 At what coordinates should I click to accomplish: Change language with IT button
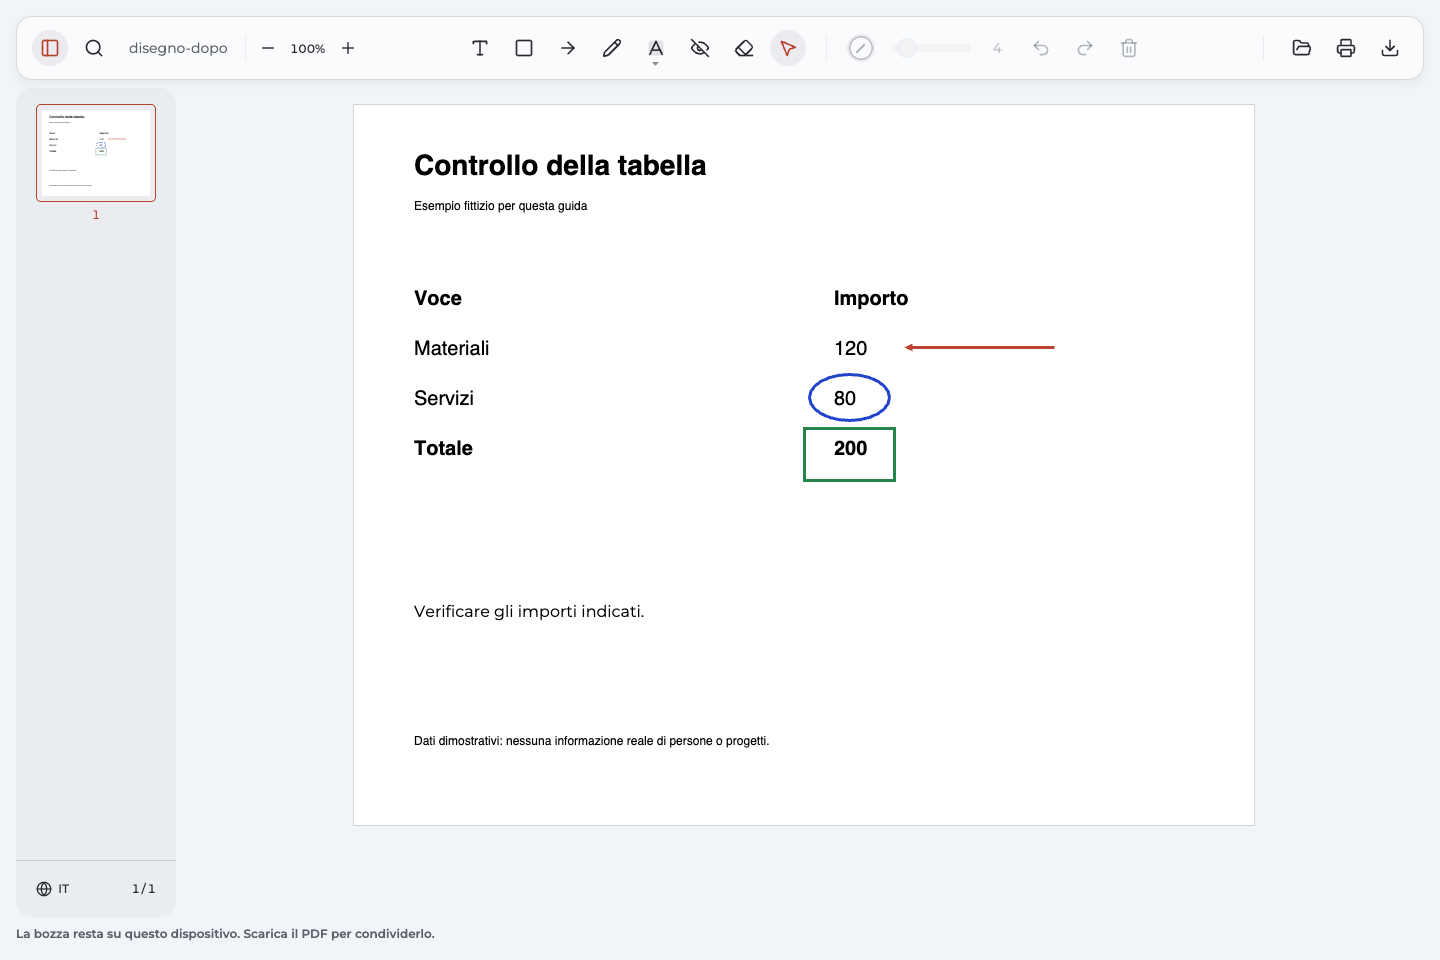tap(53, 889)
